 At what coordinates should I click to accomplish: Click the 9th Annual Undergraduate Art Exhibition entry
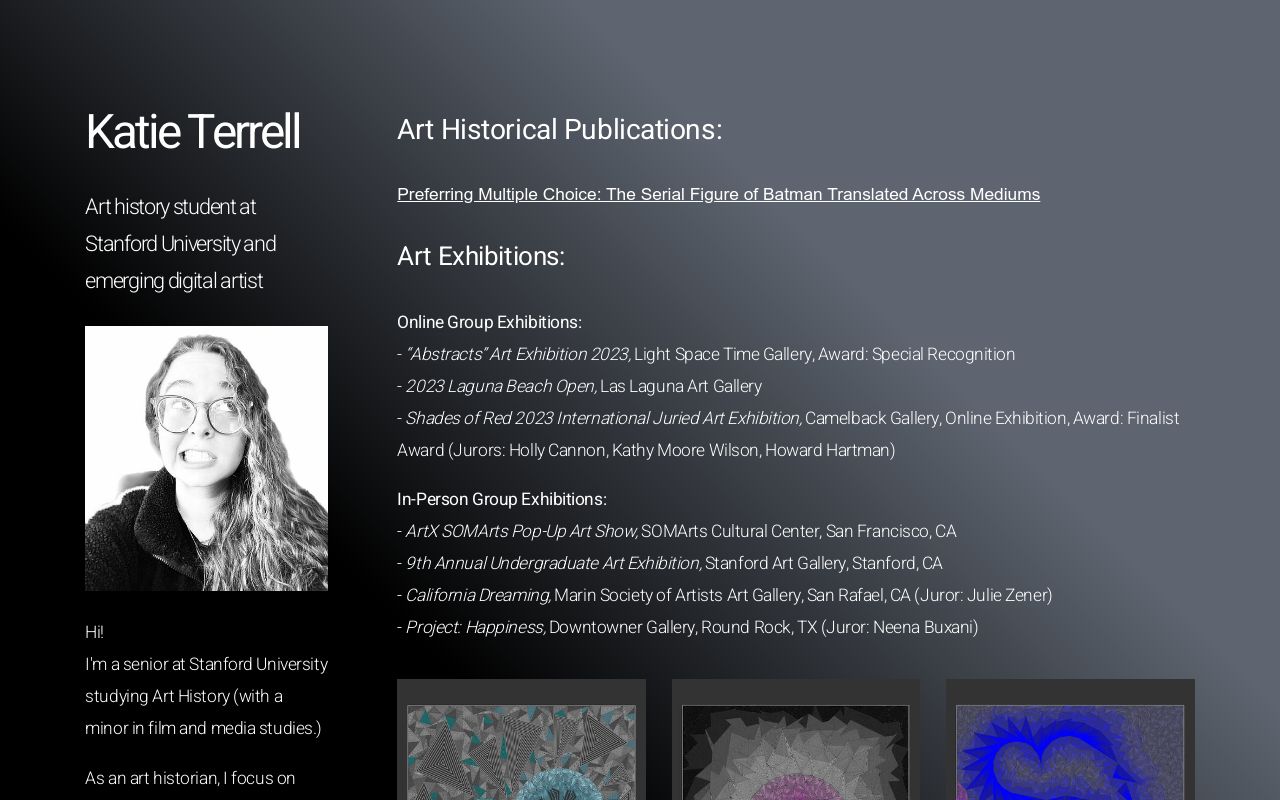(x=553, y=563)
